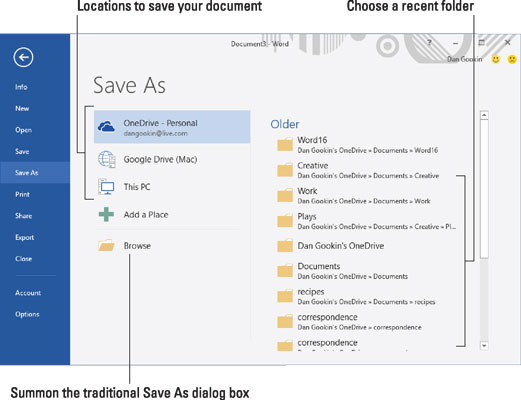The width and height of the screenshot is (521, 400).
Task: Click the Creative folder icon
Action: (285, 170)
